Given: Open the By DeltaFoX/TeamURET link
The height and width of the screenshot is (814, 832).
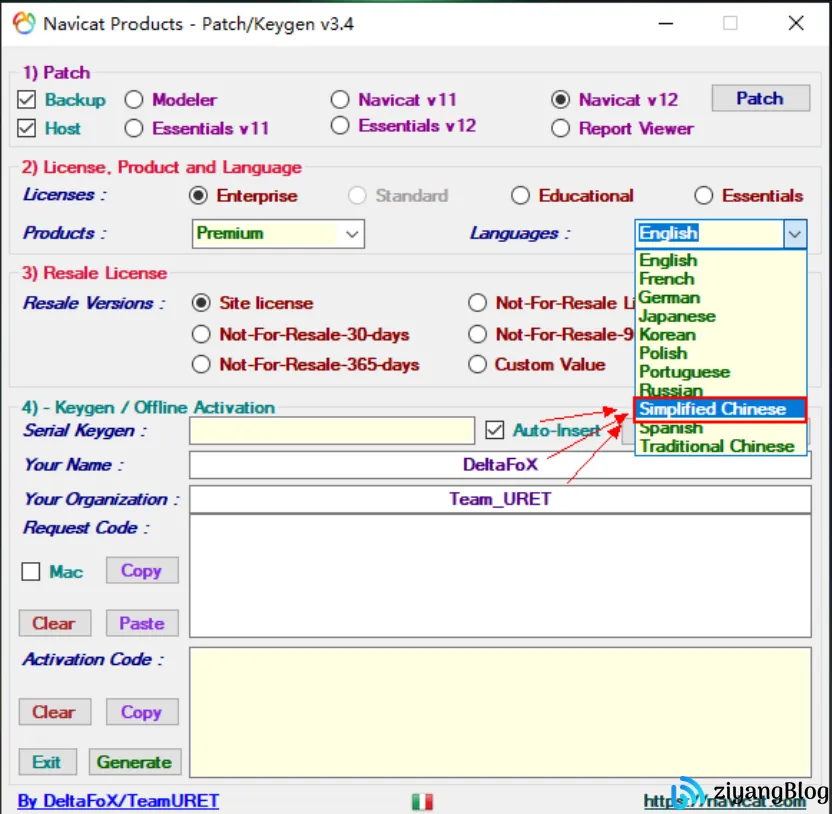Looking at the screenshot, I should (118, 801).
